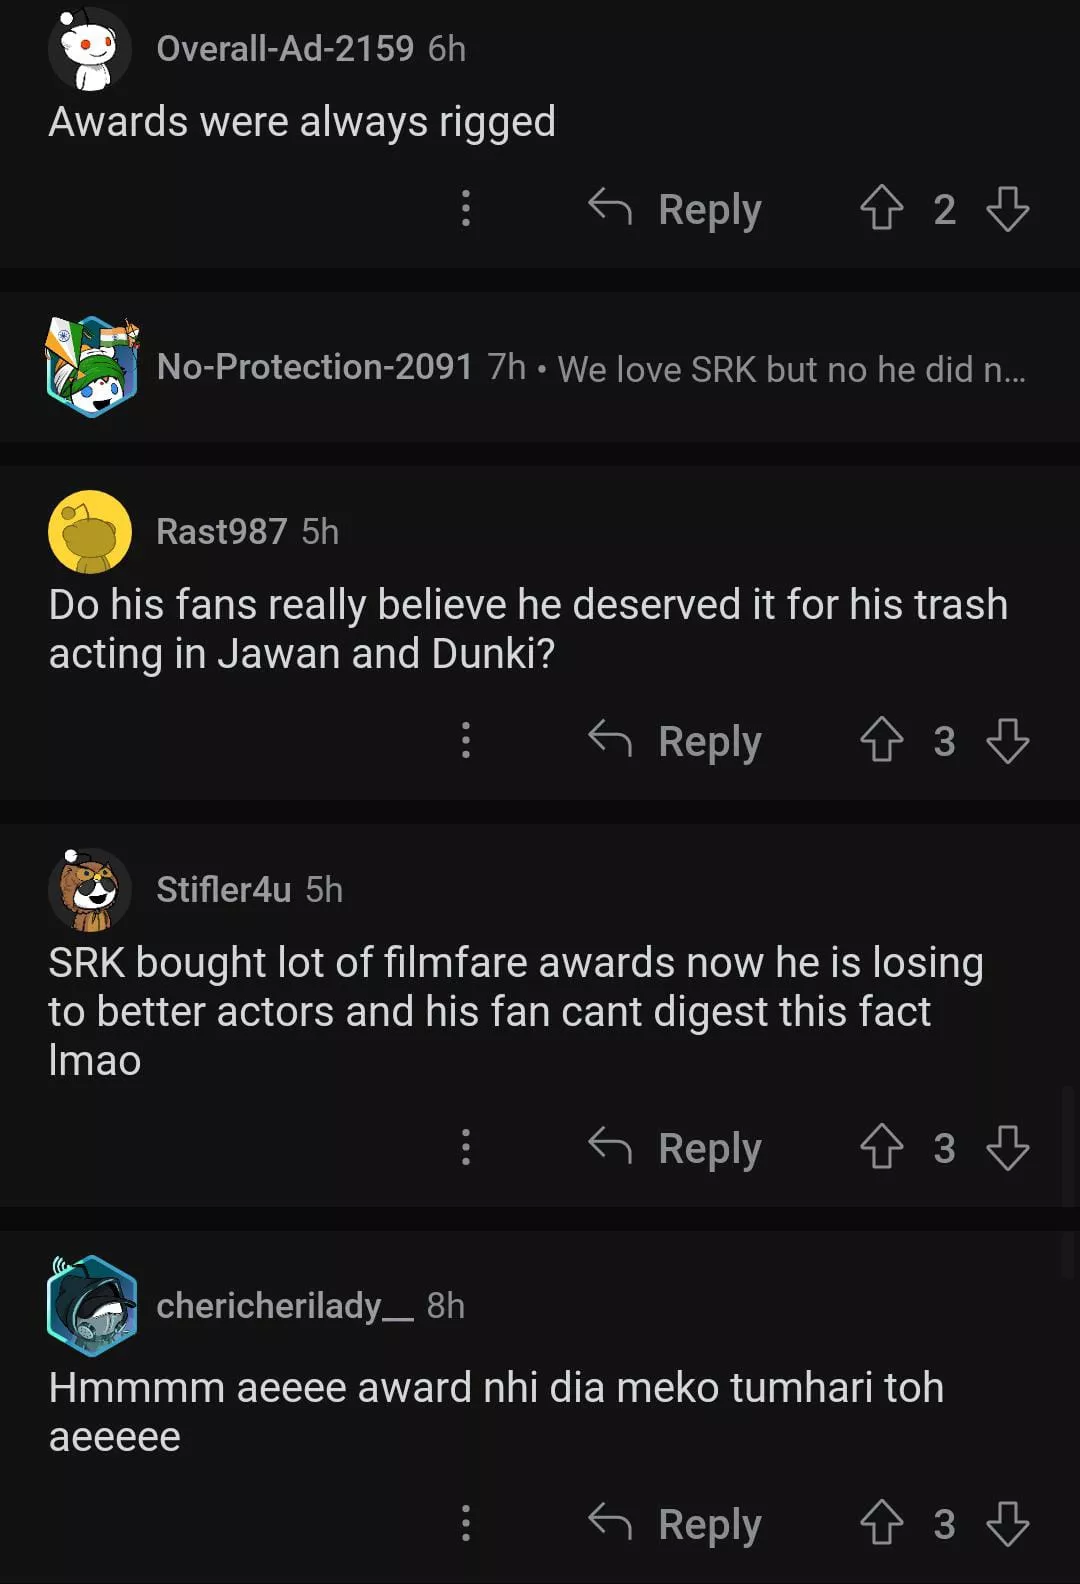Open more options for Overall-Ad-2159 comment

pyautogui.click(x=466, y=208)
